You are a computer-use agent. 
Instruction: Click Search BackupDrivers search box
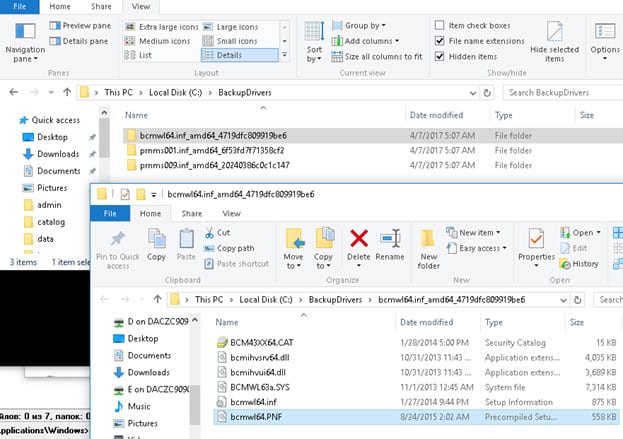point(563,93)
